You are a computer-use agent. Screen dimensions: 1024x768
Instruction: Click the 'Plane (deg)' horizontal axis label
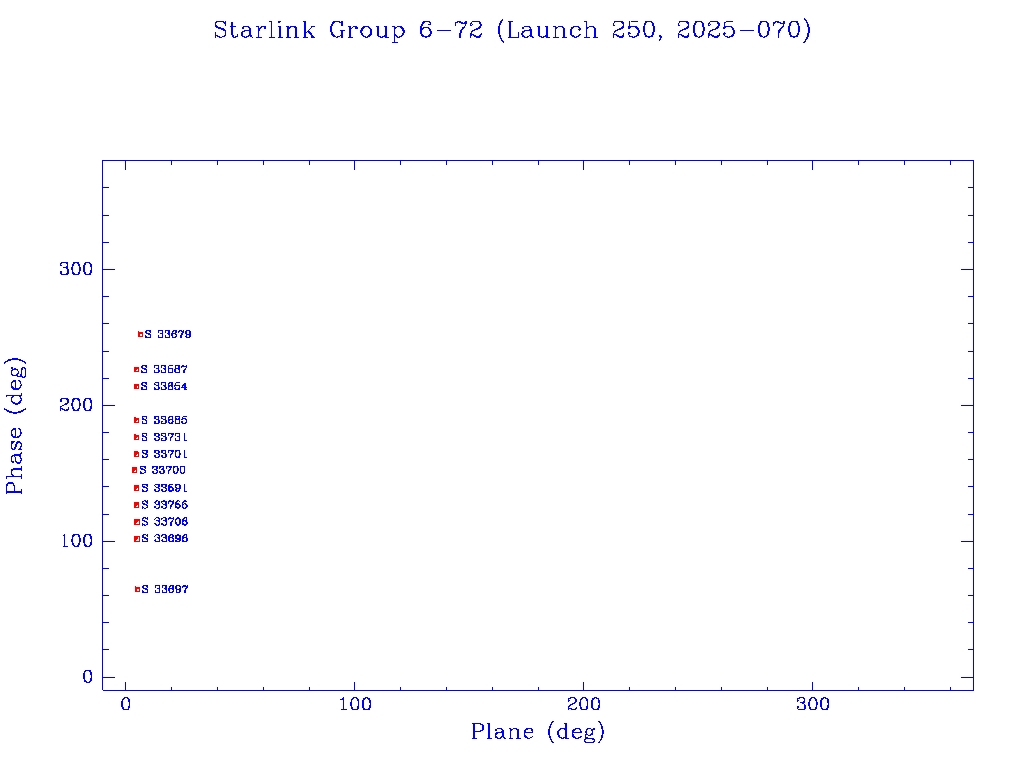coord(538,732)
